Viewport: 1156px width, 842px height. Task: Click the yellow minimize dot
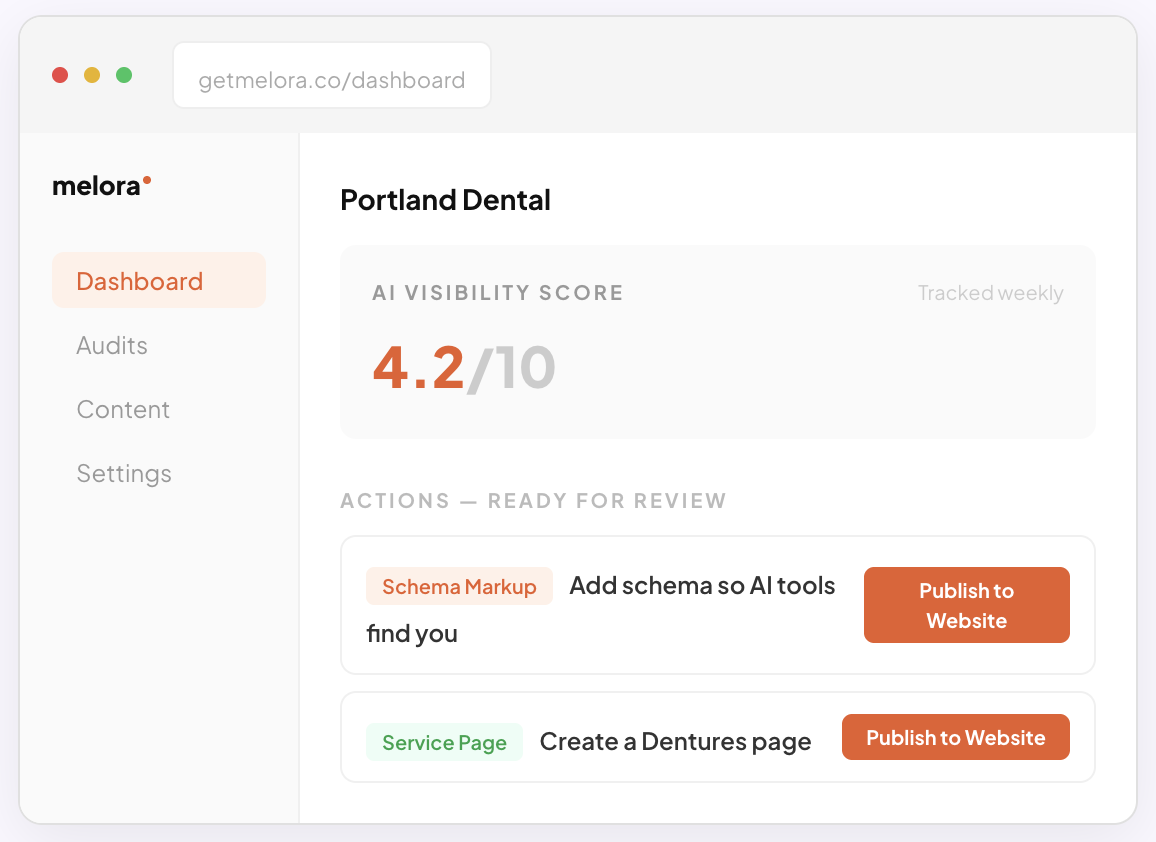[92, 75]
